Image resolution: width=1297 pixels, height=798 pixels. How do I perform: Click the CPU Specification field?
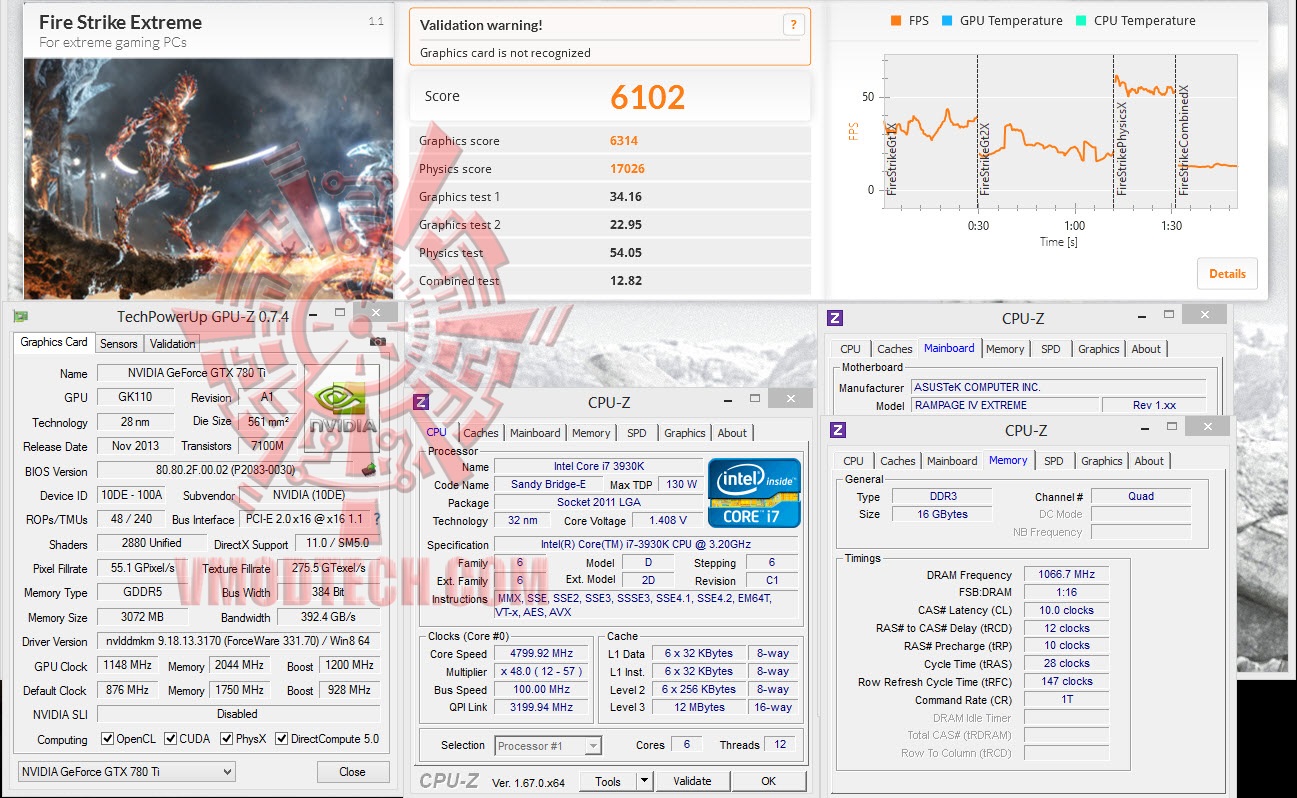(x=647, y=545)
